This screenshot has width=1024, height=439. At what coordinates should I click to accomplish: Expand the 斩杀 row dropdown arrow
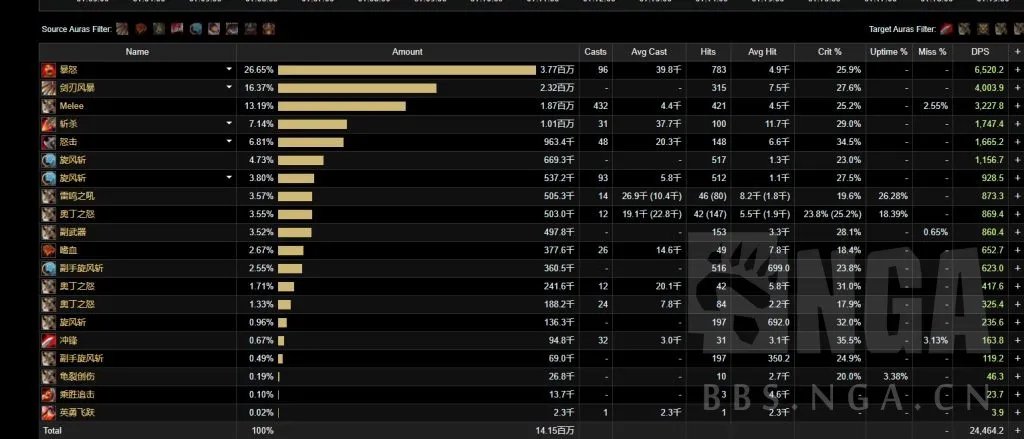[229, 124]
